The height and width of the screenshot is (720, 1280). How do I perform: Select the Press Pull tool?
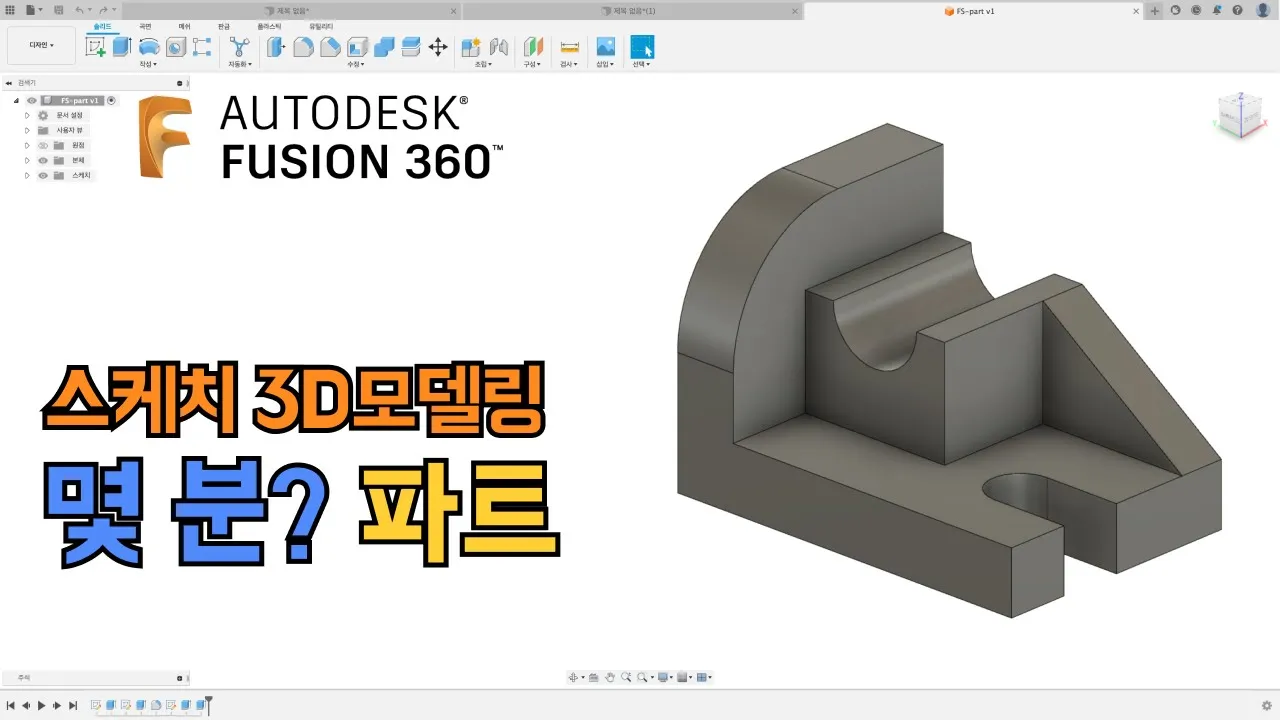coord(276,47)
